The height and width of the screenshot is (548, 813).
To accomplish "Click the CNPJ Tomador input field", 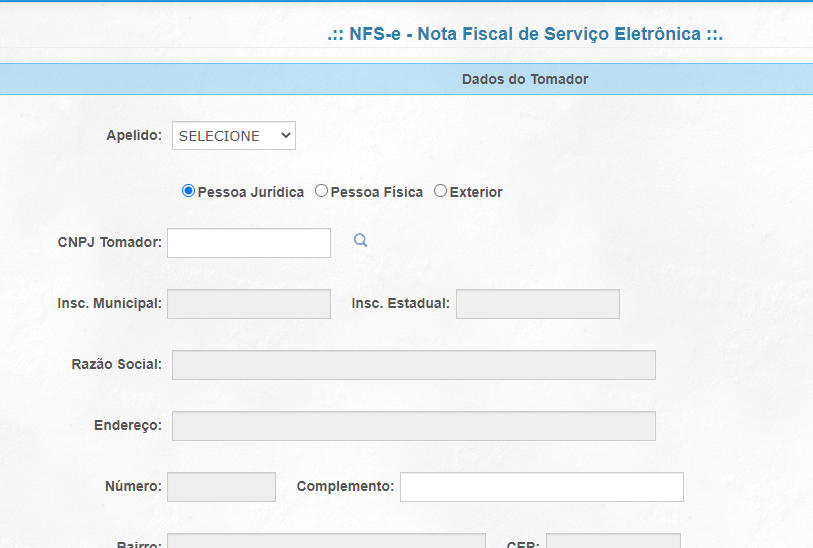I will point(248,243).
